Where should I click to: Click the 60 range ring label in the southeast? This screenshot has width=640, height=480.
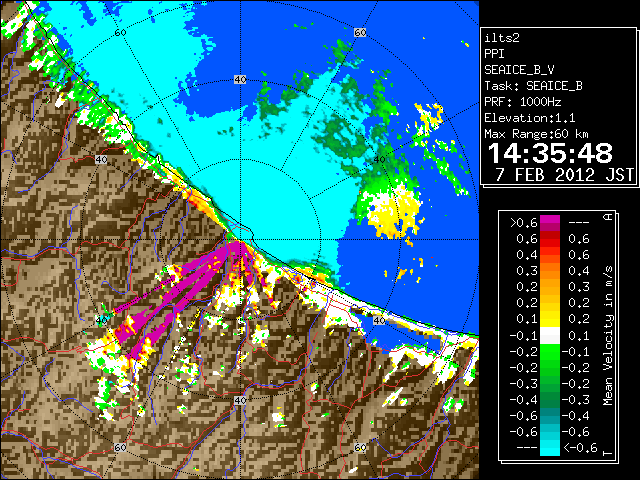pos(360,448)
